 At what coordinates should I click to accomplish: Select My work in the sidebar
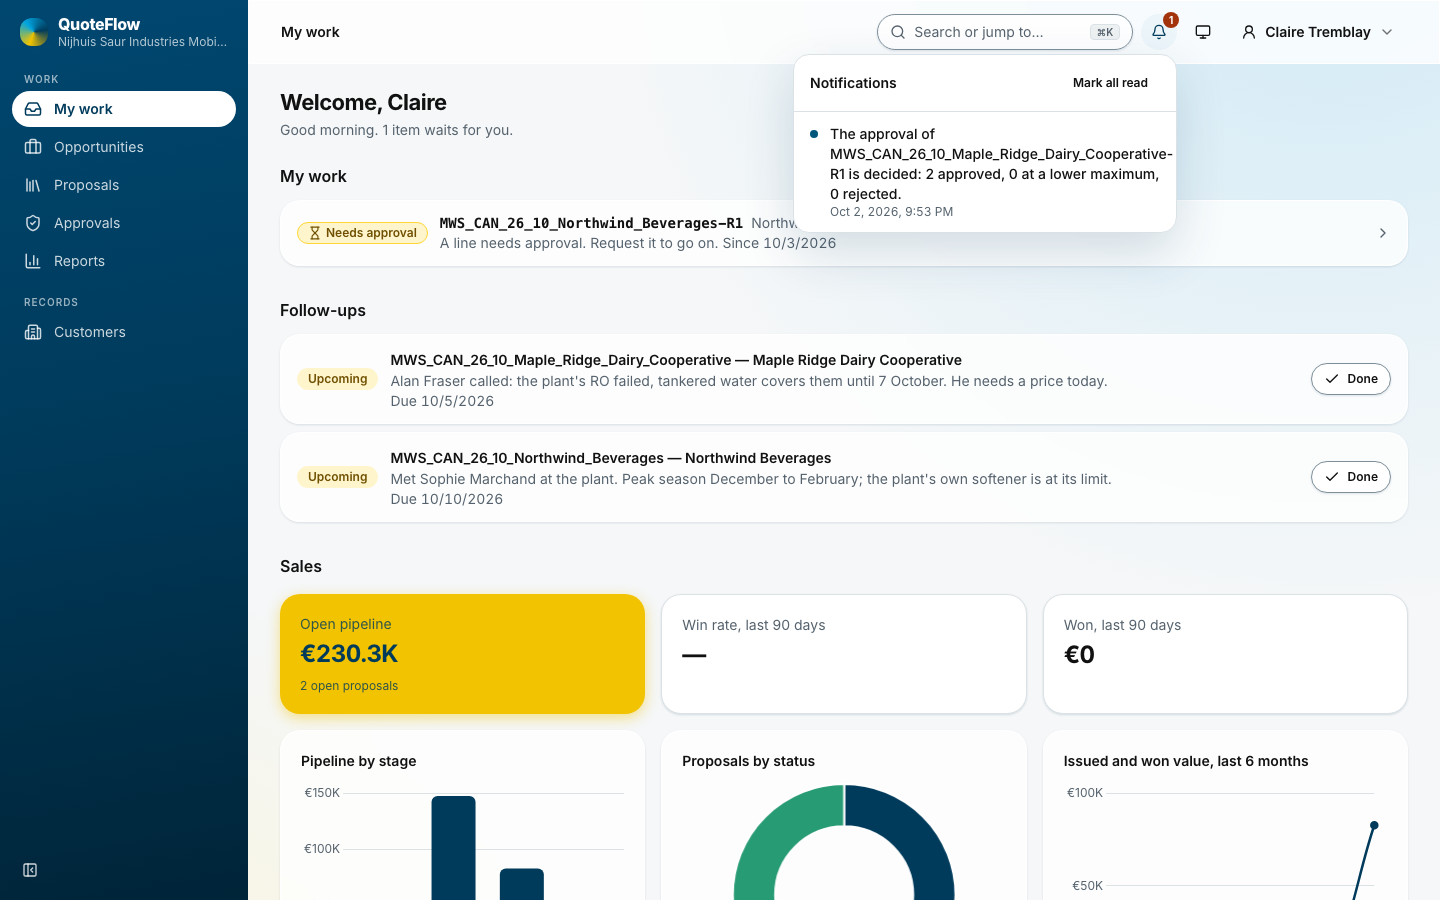click(x=124, y=109)
